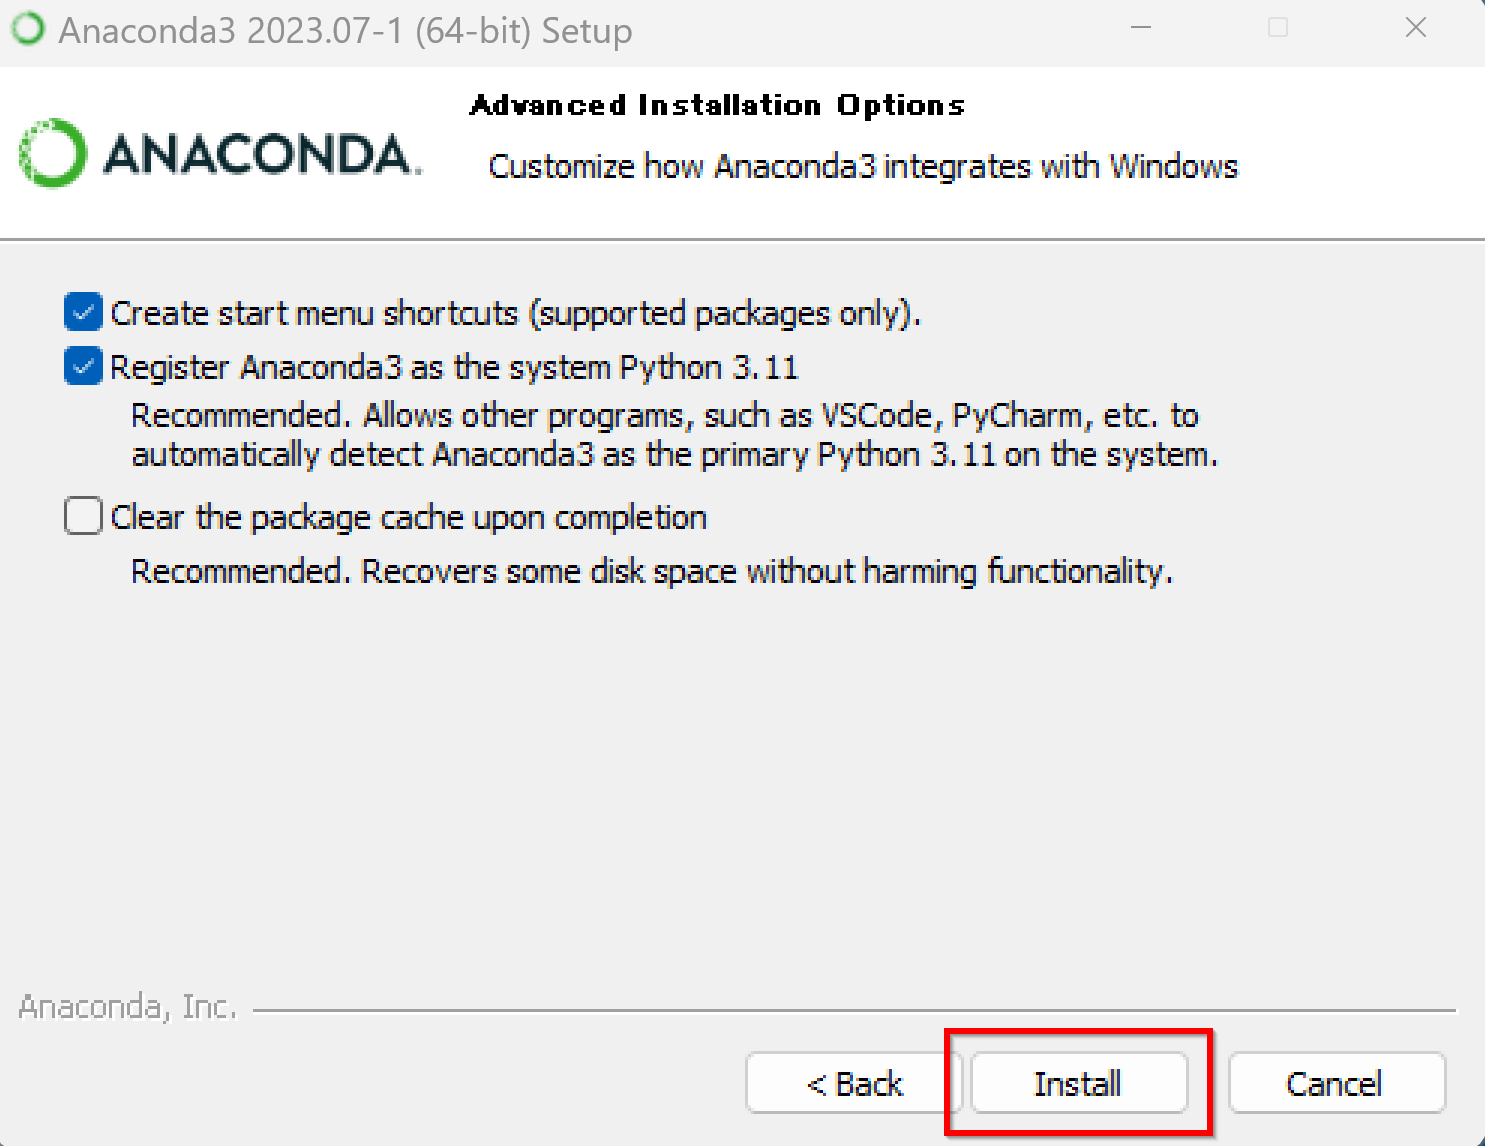Image resolution: width=1485 pixels, height=1146 pixels.
Task: Click the 'Advanced Installation Options' heading
Action: [x=717, y=105]
